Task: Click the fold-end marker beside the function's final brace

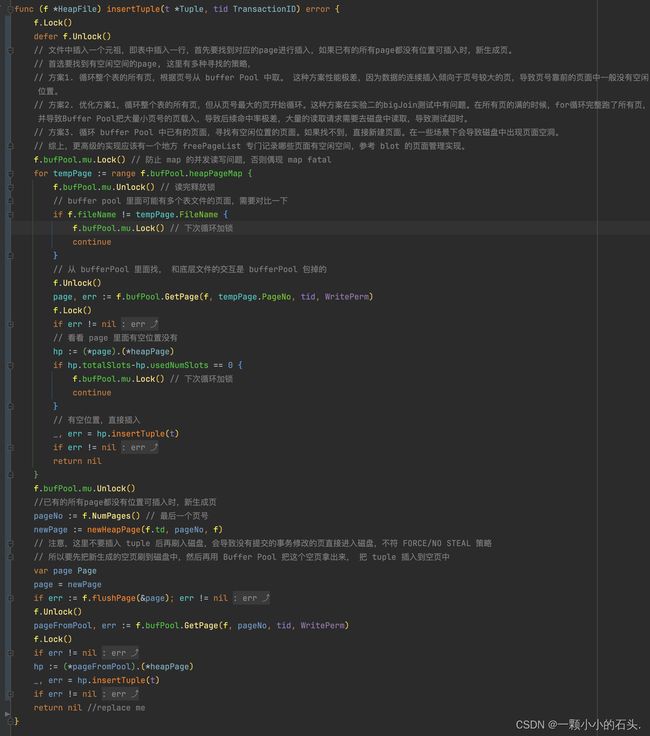Action: 10,721
